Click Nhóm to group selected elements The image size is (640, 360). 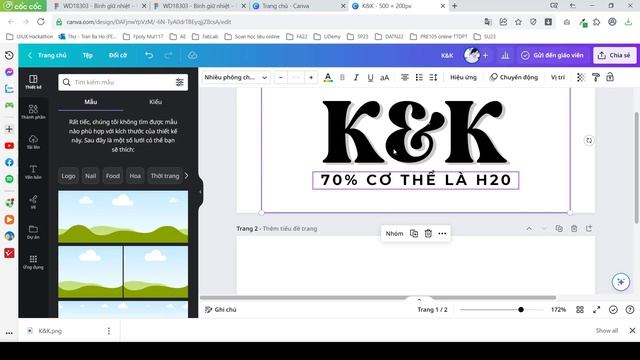(394, 233)
